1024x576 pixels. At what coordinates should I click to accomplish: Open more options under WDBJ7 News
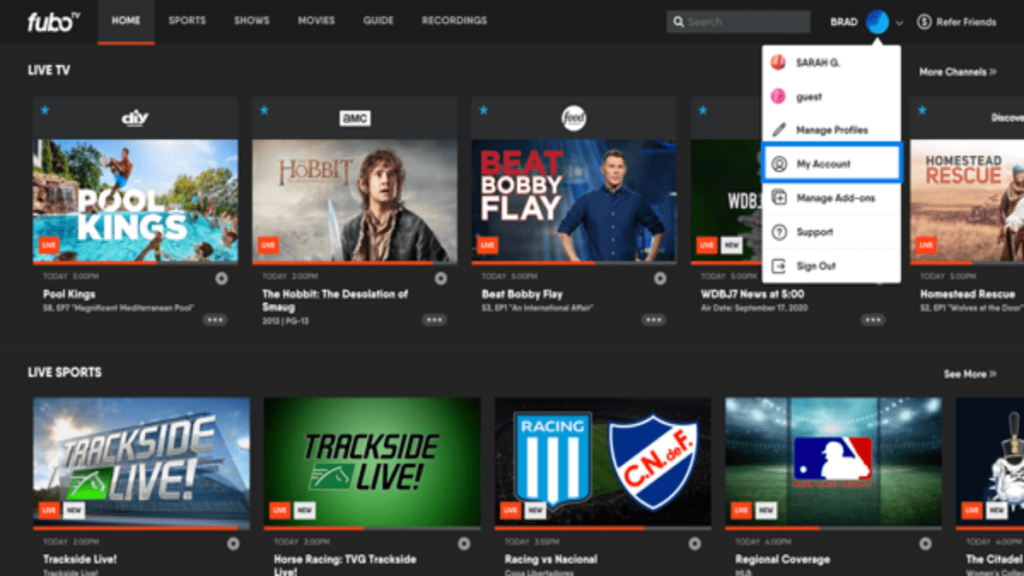pos(873,320)
